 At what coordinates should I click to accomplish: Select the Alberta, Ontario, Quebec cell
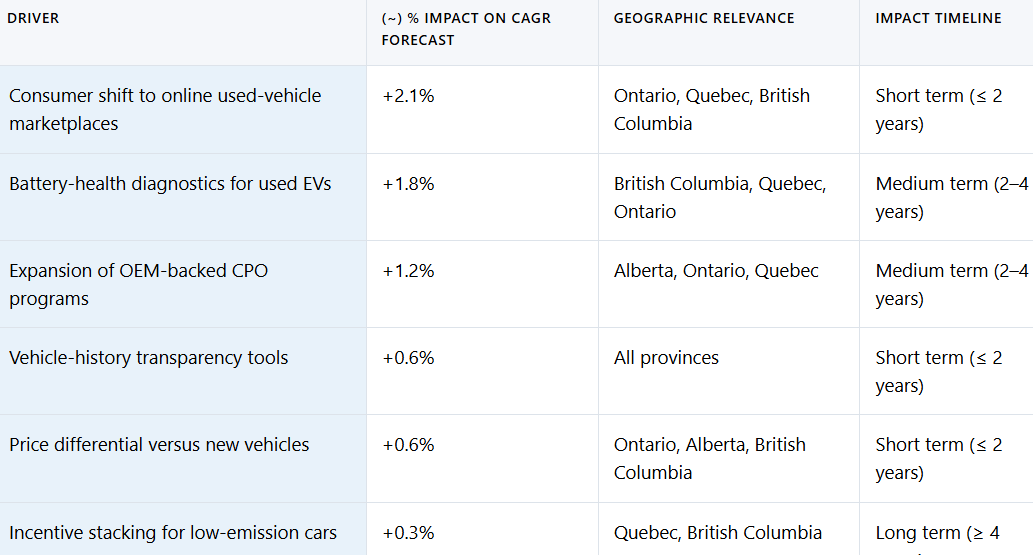[x=716, y=271]
